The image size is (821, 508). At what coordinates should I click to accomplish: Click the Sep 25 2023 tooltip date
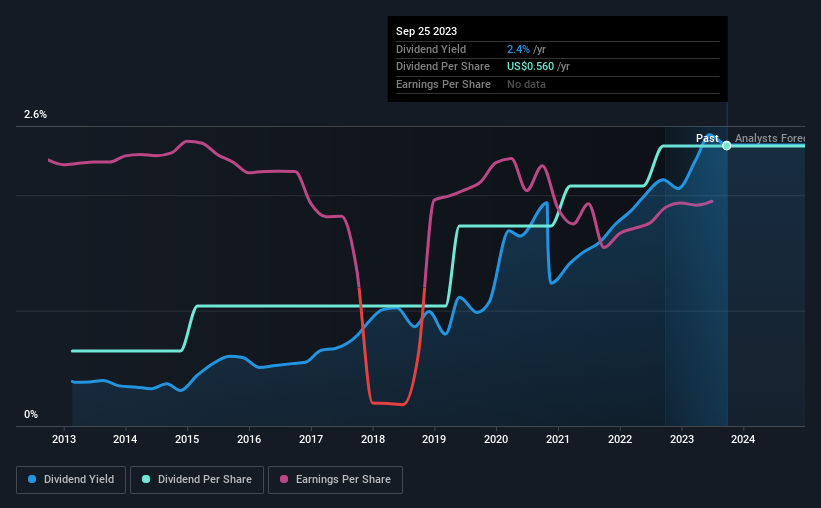[426, 31]
